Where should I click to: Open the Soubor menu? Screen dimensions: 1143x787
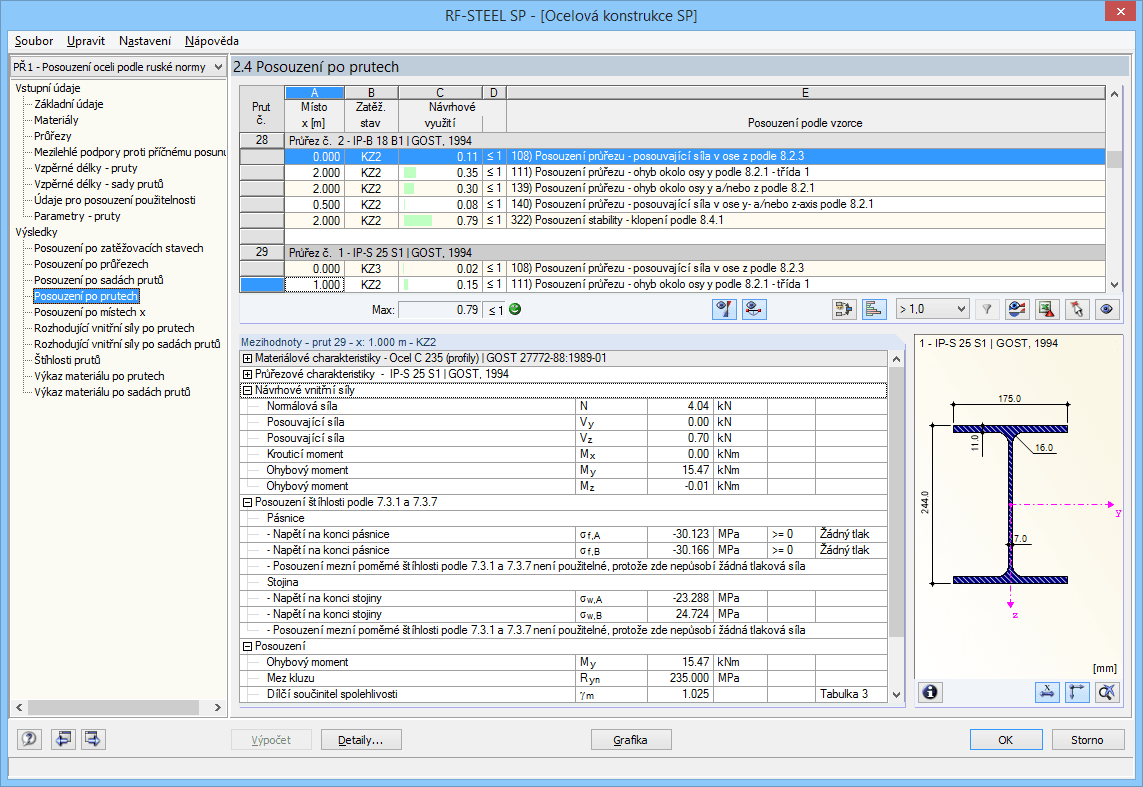pos(34,41)
